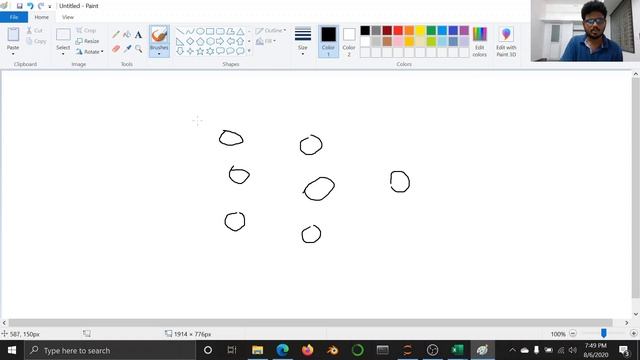Open the Rotate dropdown
Screen dimensions: 640x360
tap(89, 52)
